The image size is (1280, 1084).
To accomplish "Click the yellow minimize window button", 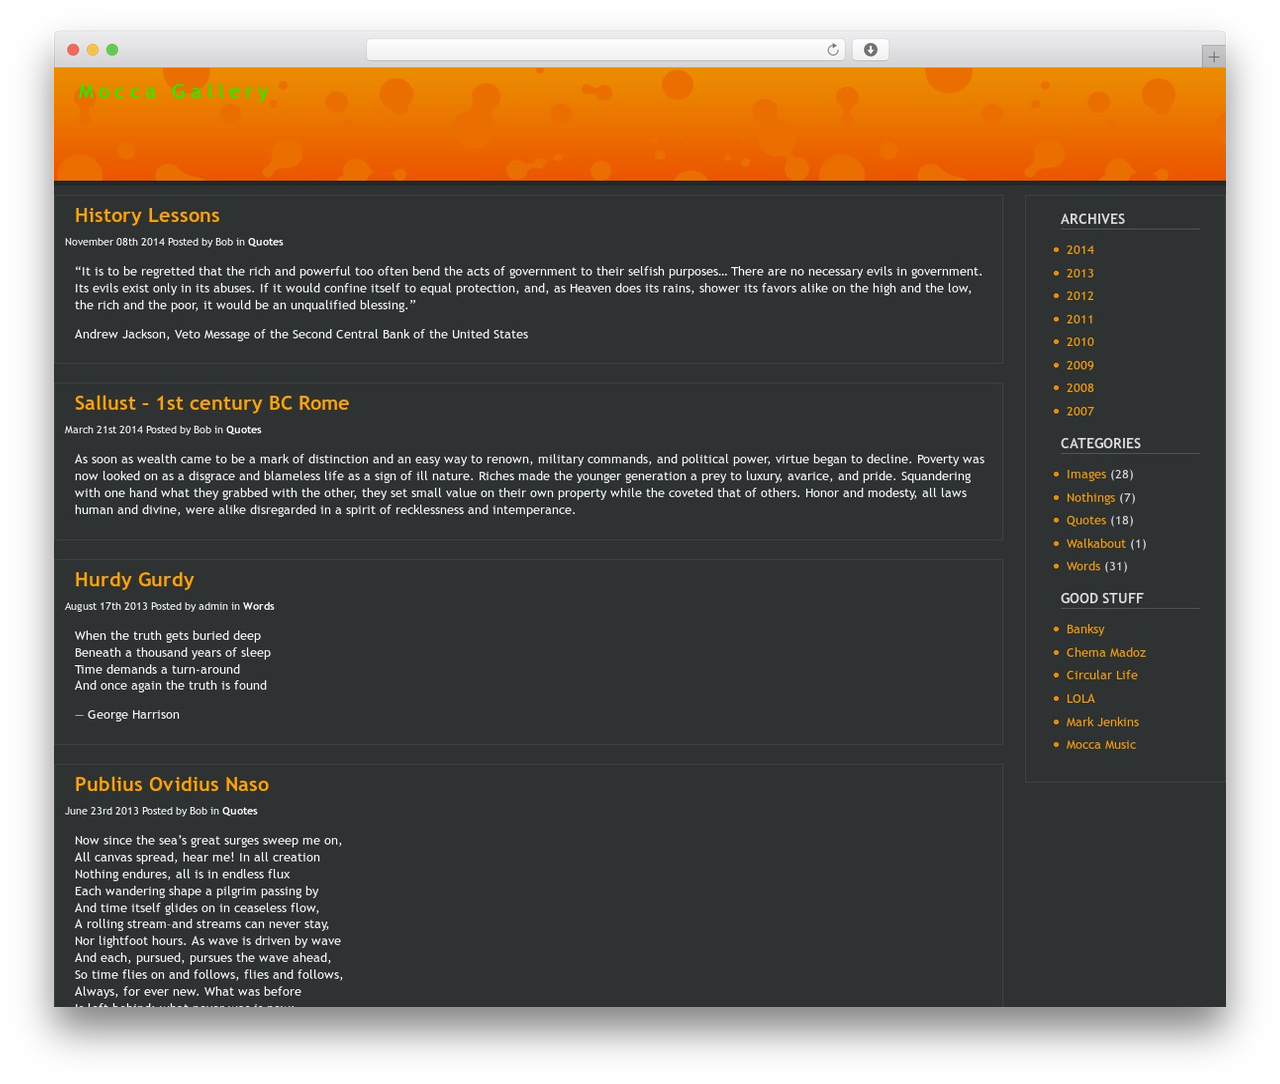I will [x=93, y=50].
